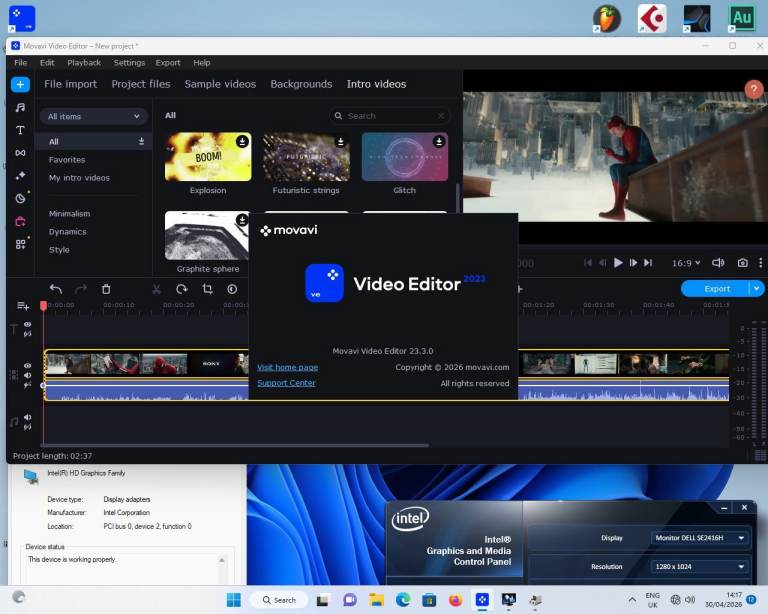
Task: Download the Explosion intro video
Action: pyautogui.click(x=242, y=142)
